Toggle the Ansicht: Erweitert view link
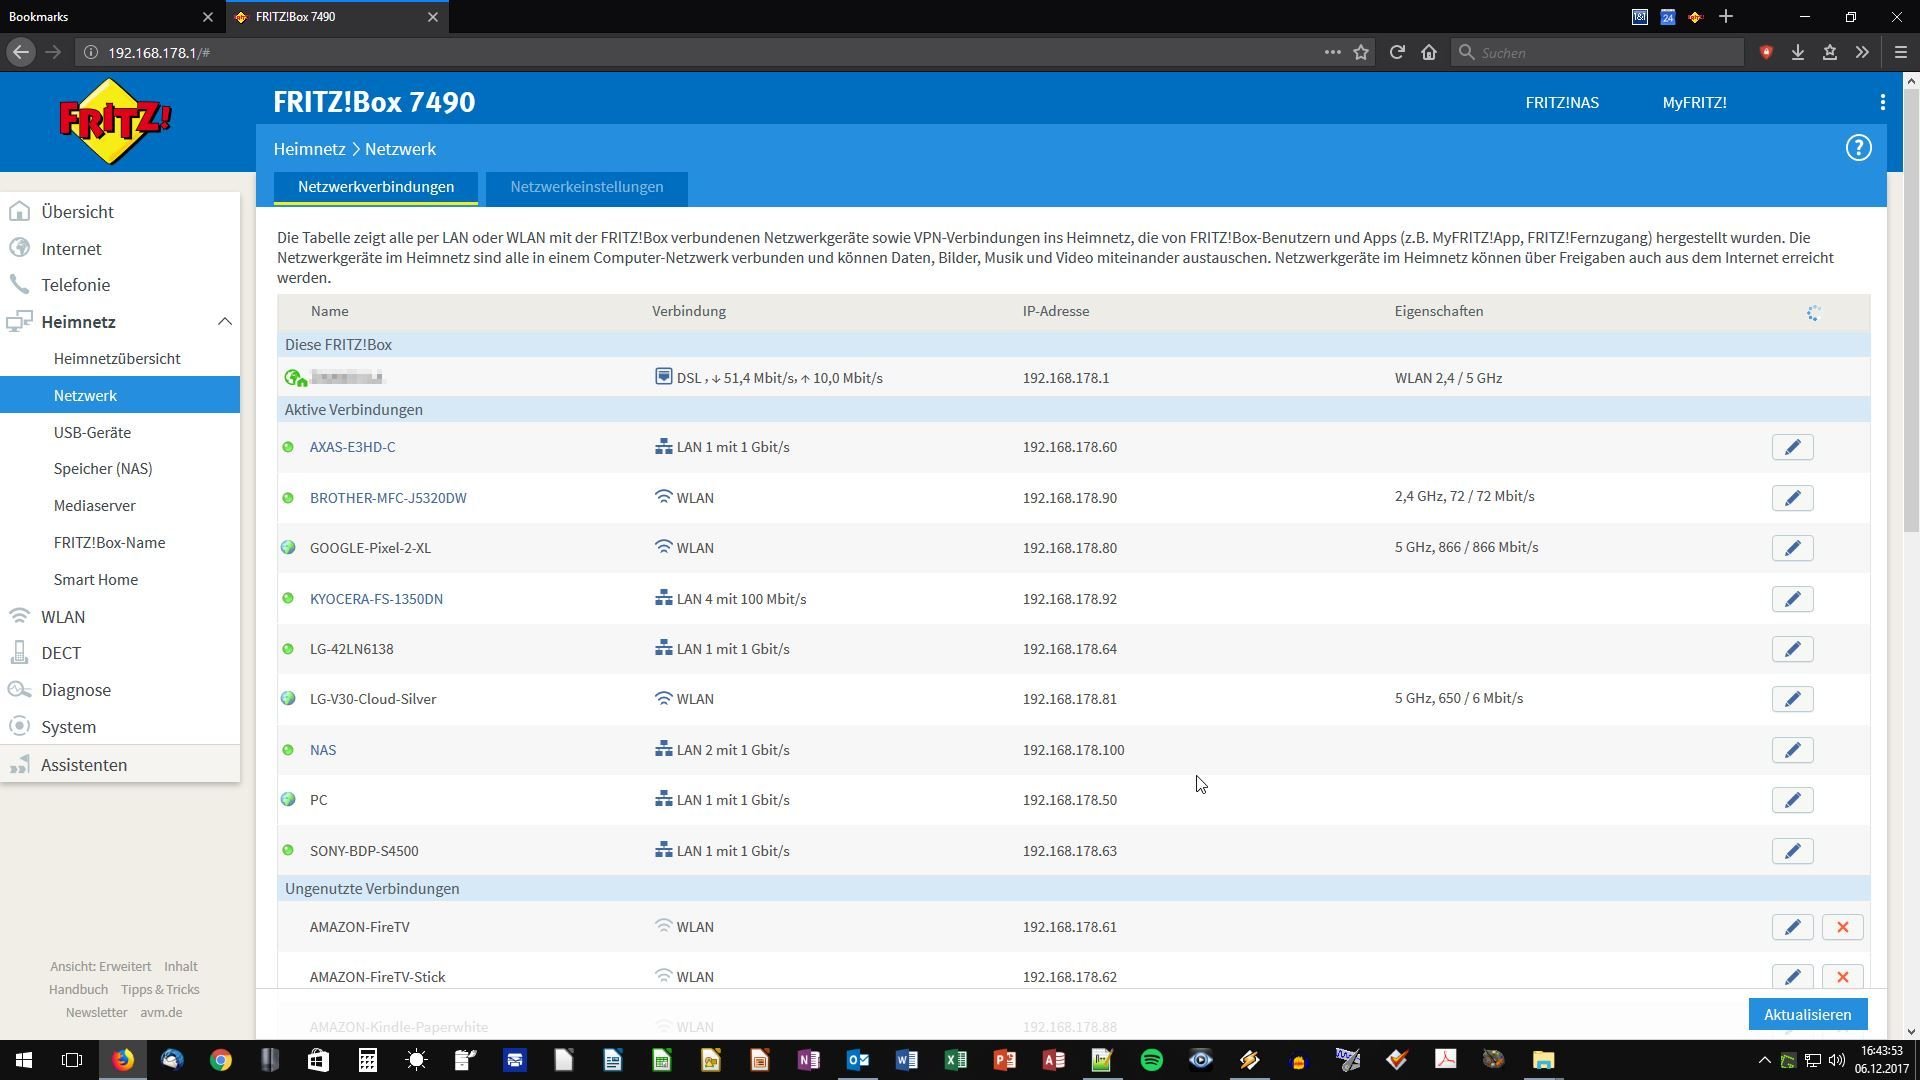 tap(100, 967)
